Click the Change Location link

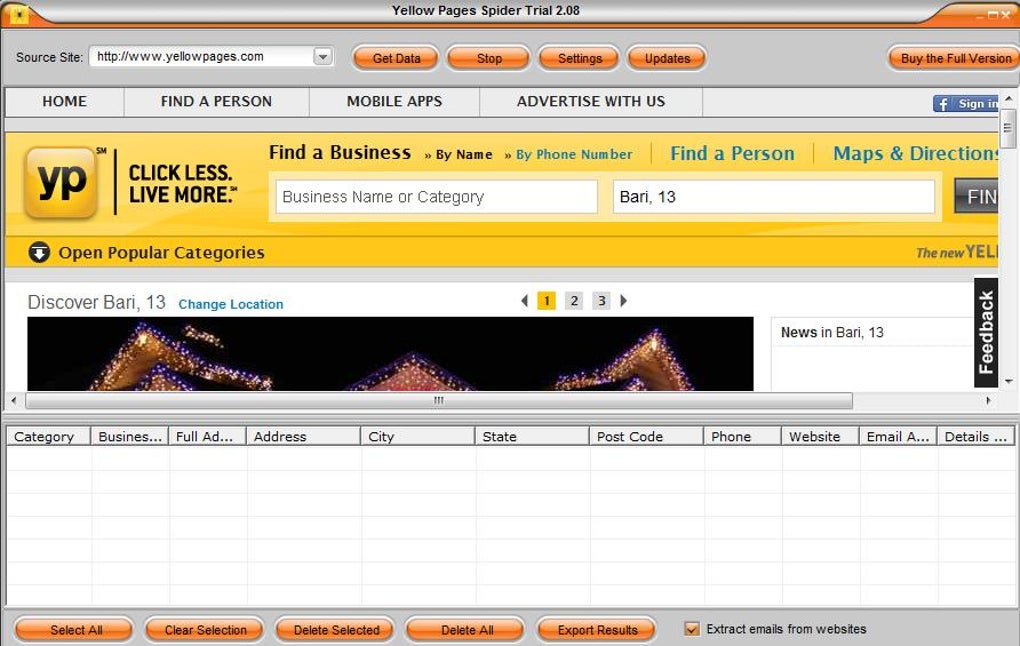click(x=231, y=304)
